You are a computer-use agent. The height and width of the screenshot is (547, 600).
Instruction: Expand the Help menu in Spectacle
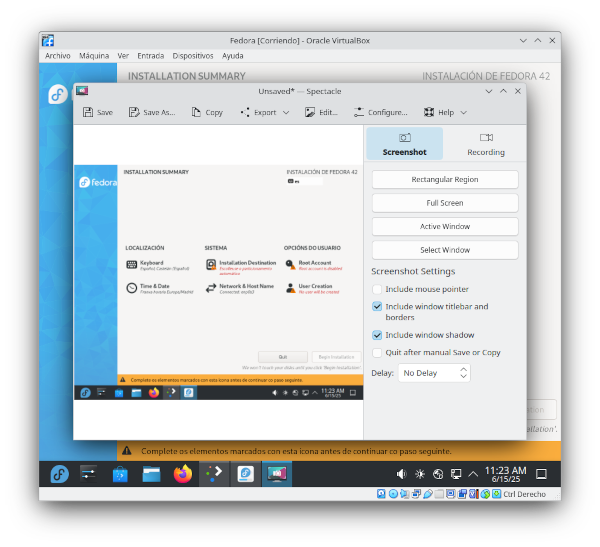(x=445, y=113)
